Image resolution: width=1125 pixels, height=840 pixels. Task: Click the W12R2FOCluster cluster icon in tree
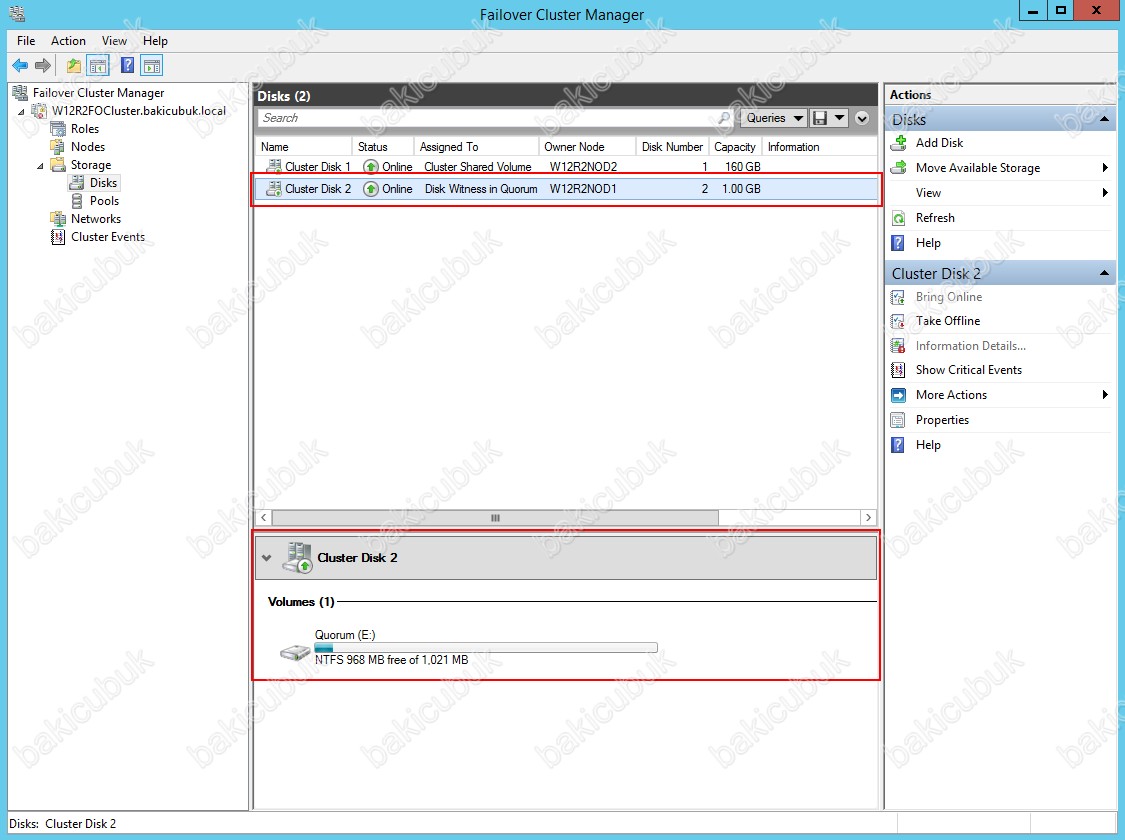39,110
